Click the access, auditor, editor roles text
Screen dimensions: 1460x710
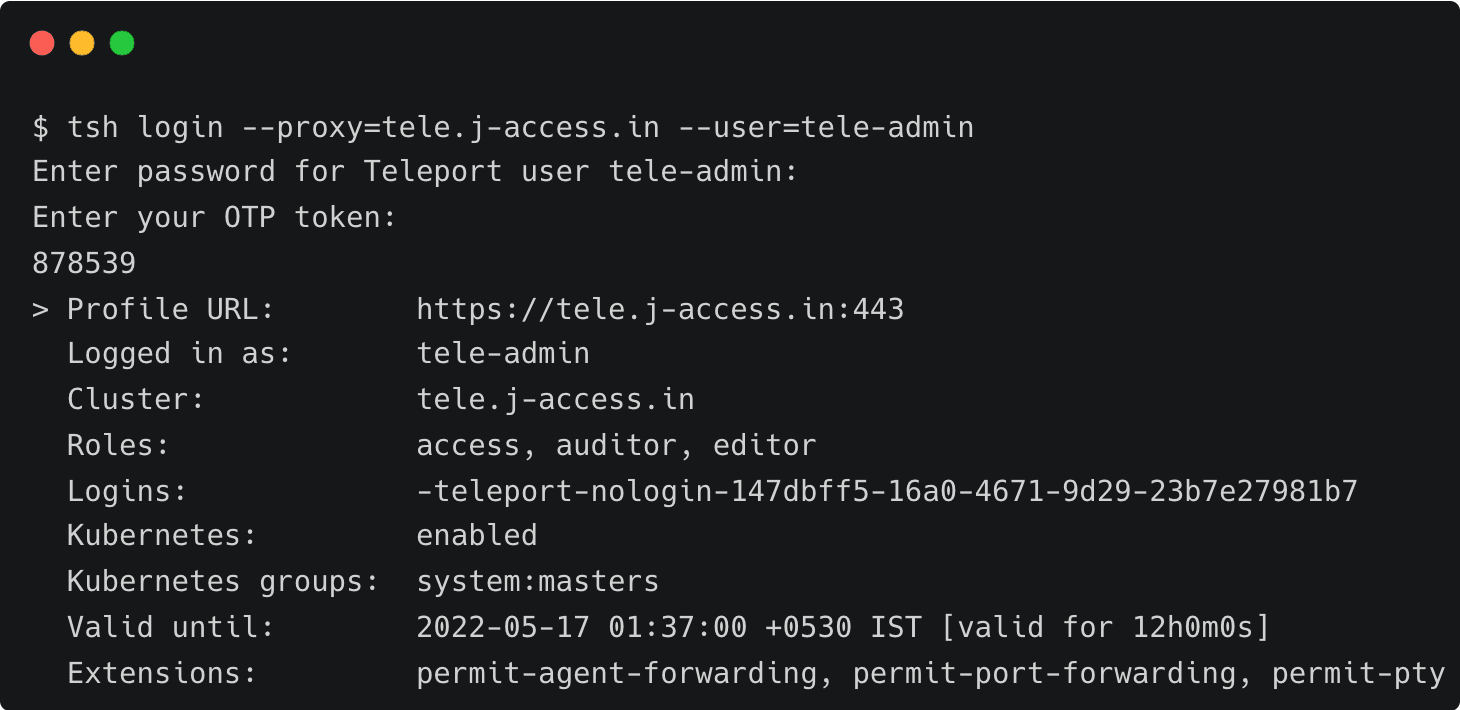click(x=616, y=445)
